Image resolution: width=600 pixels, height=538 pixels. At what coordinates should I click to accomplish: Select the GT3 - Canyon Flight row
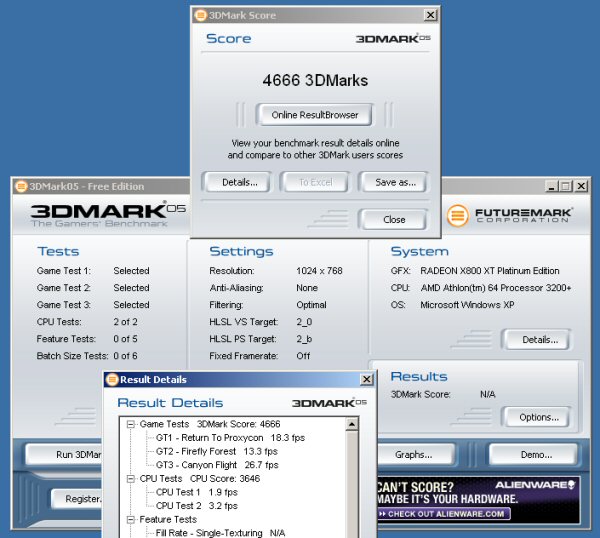pos(217,465)
